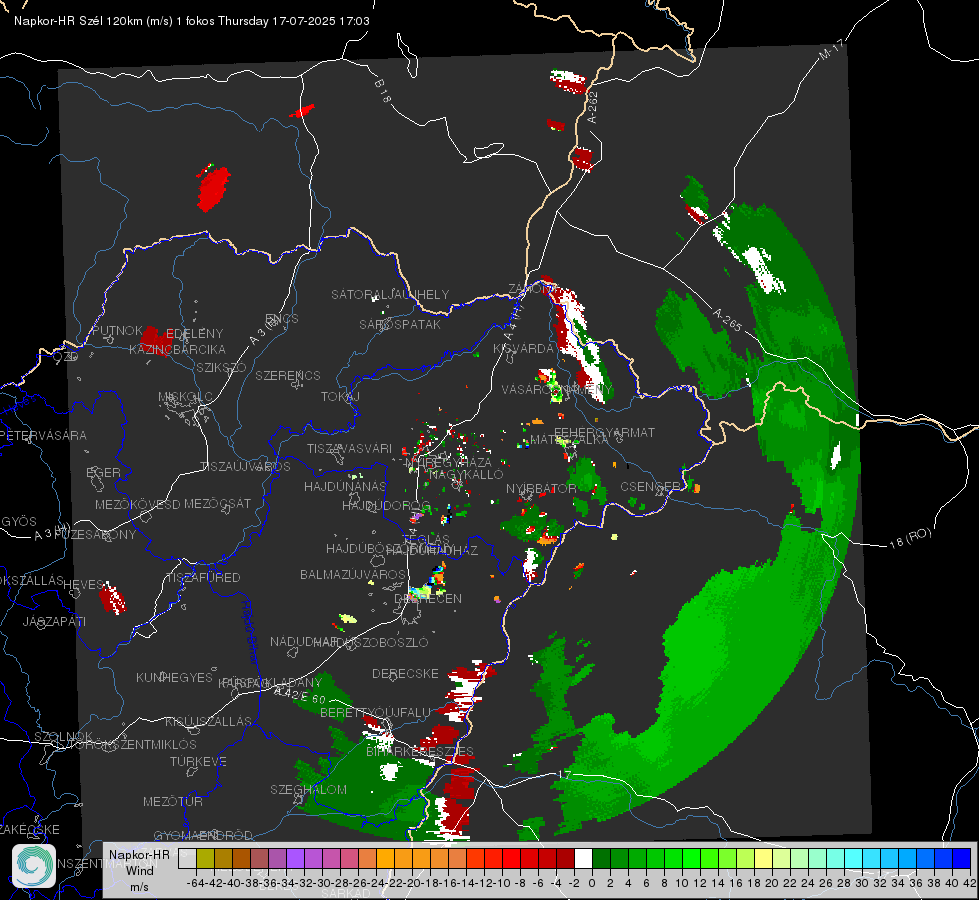979x900 pixels.
Task: Select the CSENGER town label
Action: (650, 487)
